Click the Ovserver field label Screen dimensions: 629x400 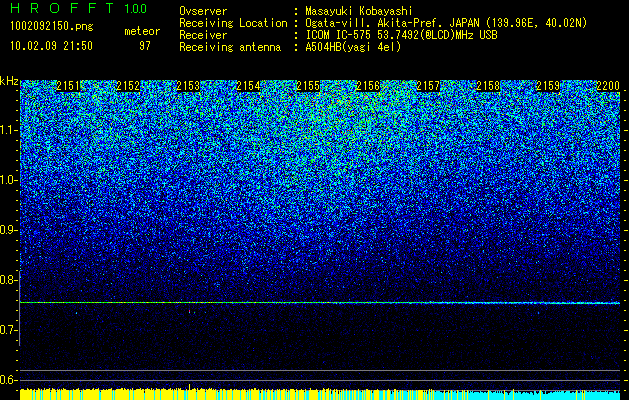[203, 11]
